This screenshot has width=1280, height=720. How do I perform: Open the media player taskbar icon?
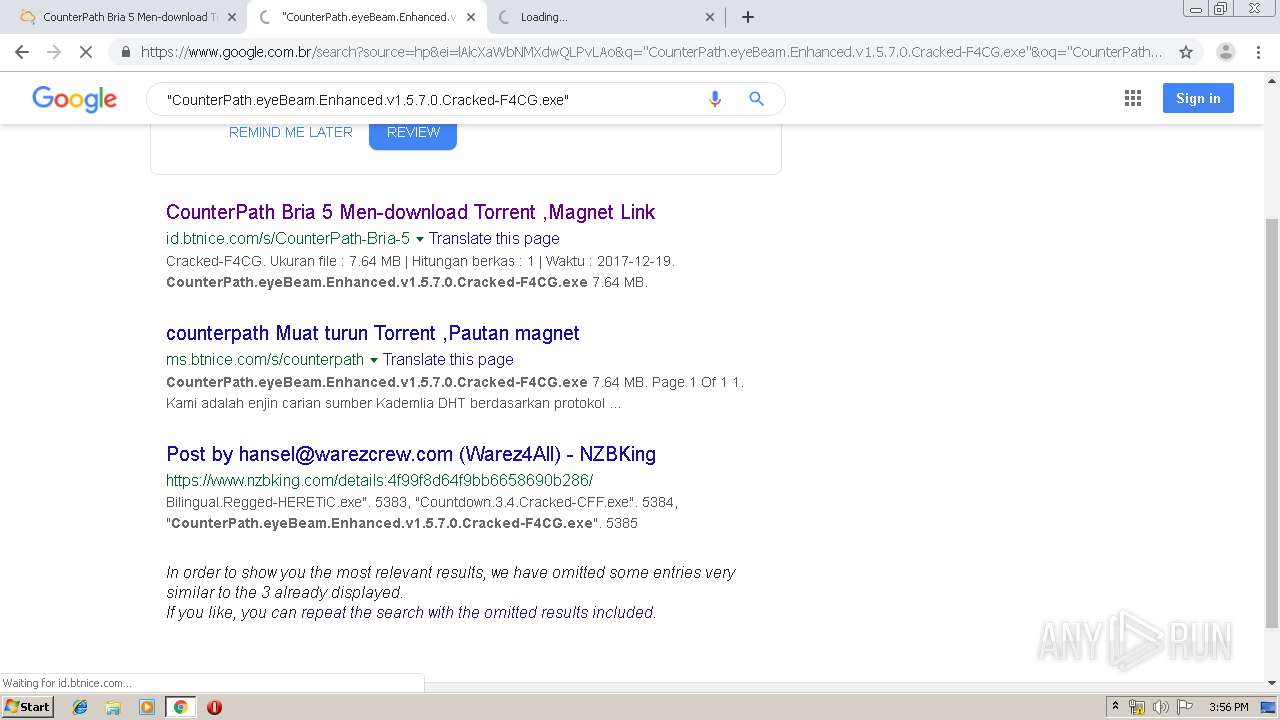(x=147, y=707)
